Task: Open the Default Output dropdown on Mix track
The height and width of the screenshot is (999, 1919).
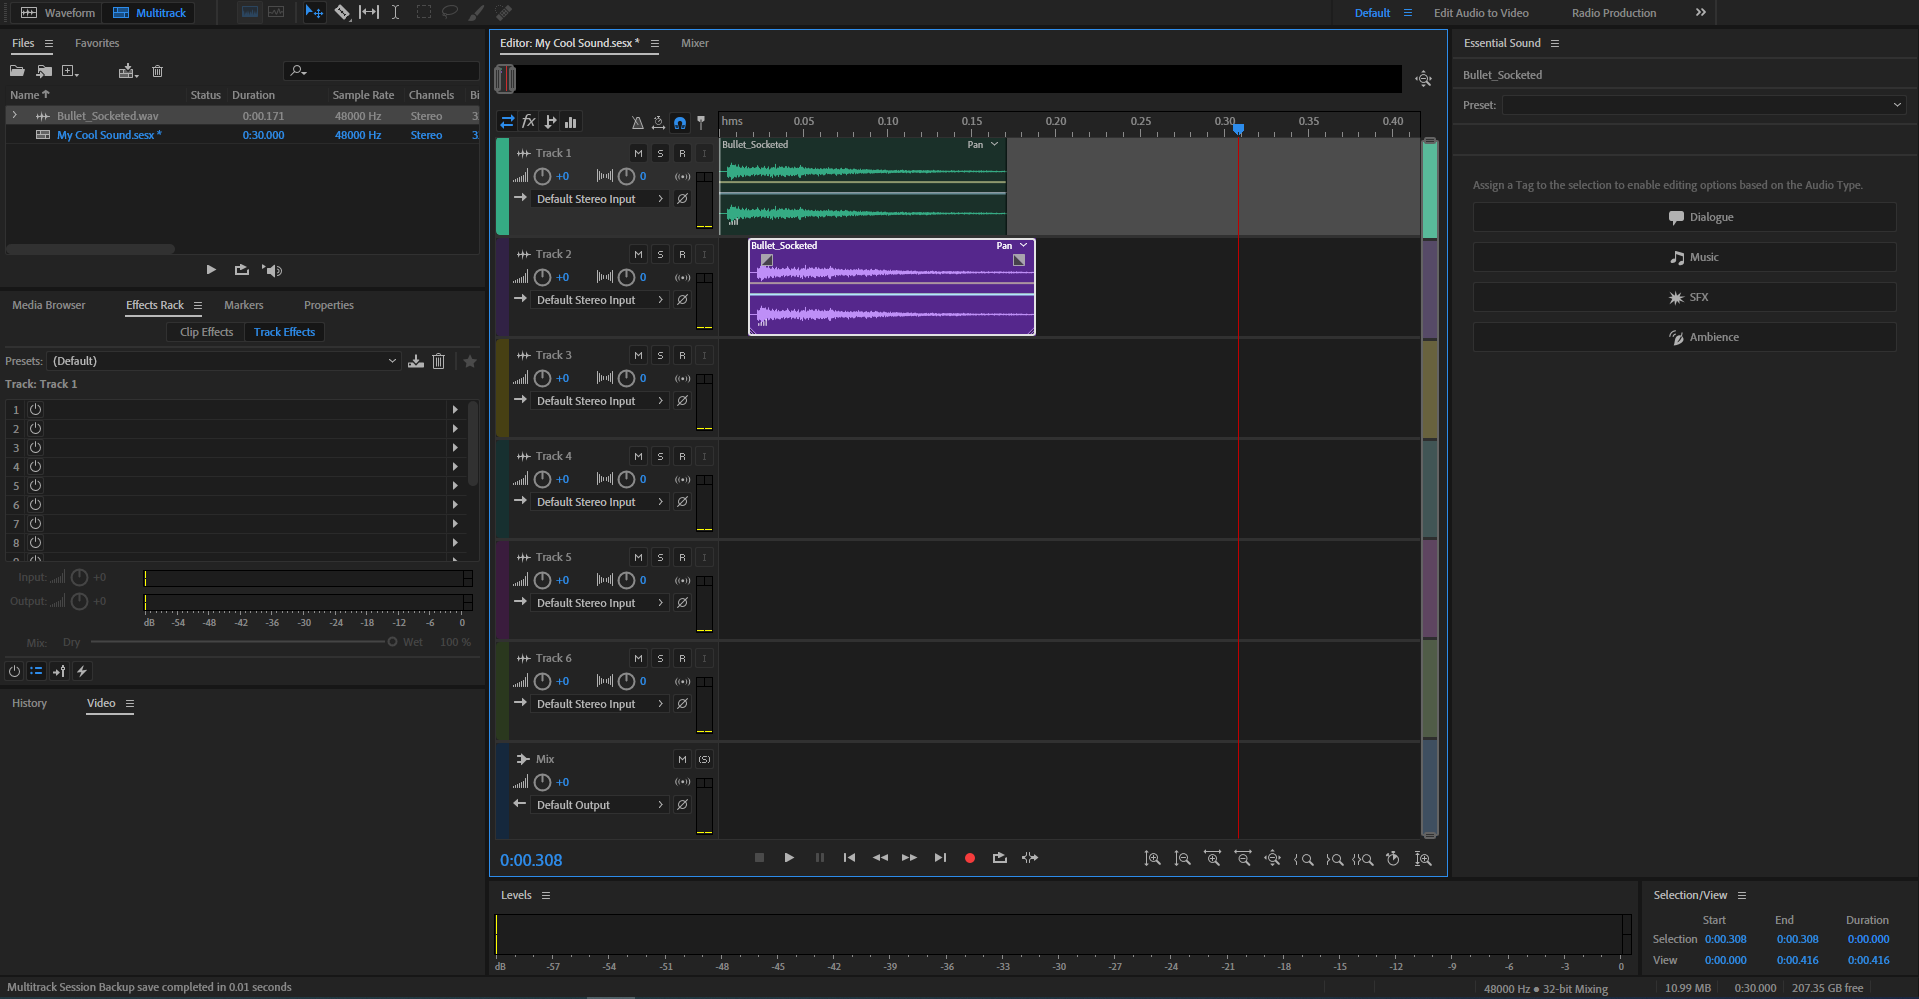Action: [x=598, y=805]
